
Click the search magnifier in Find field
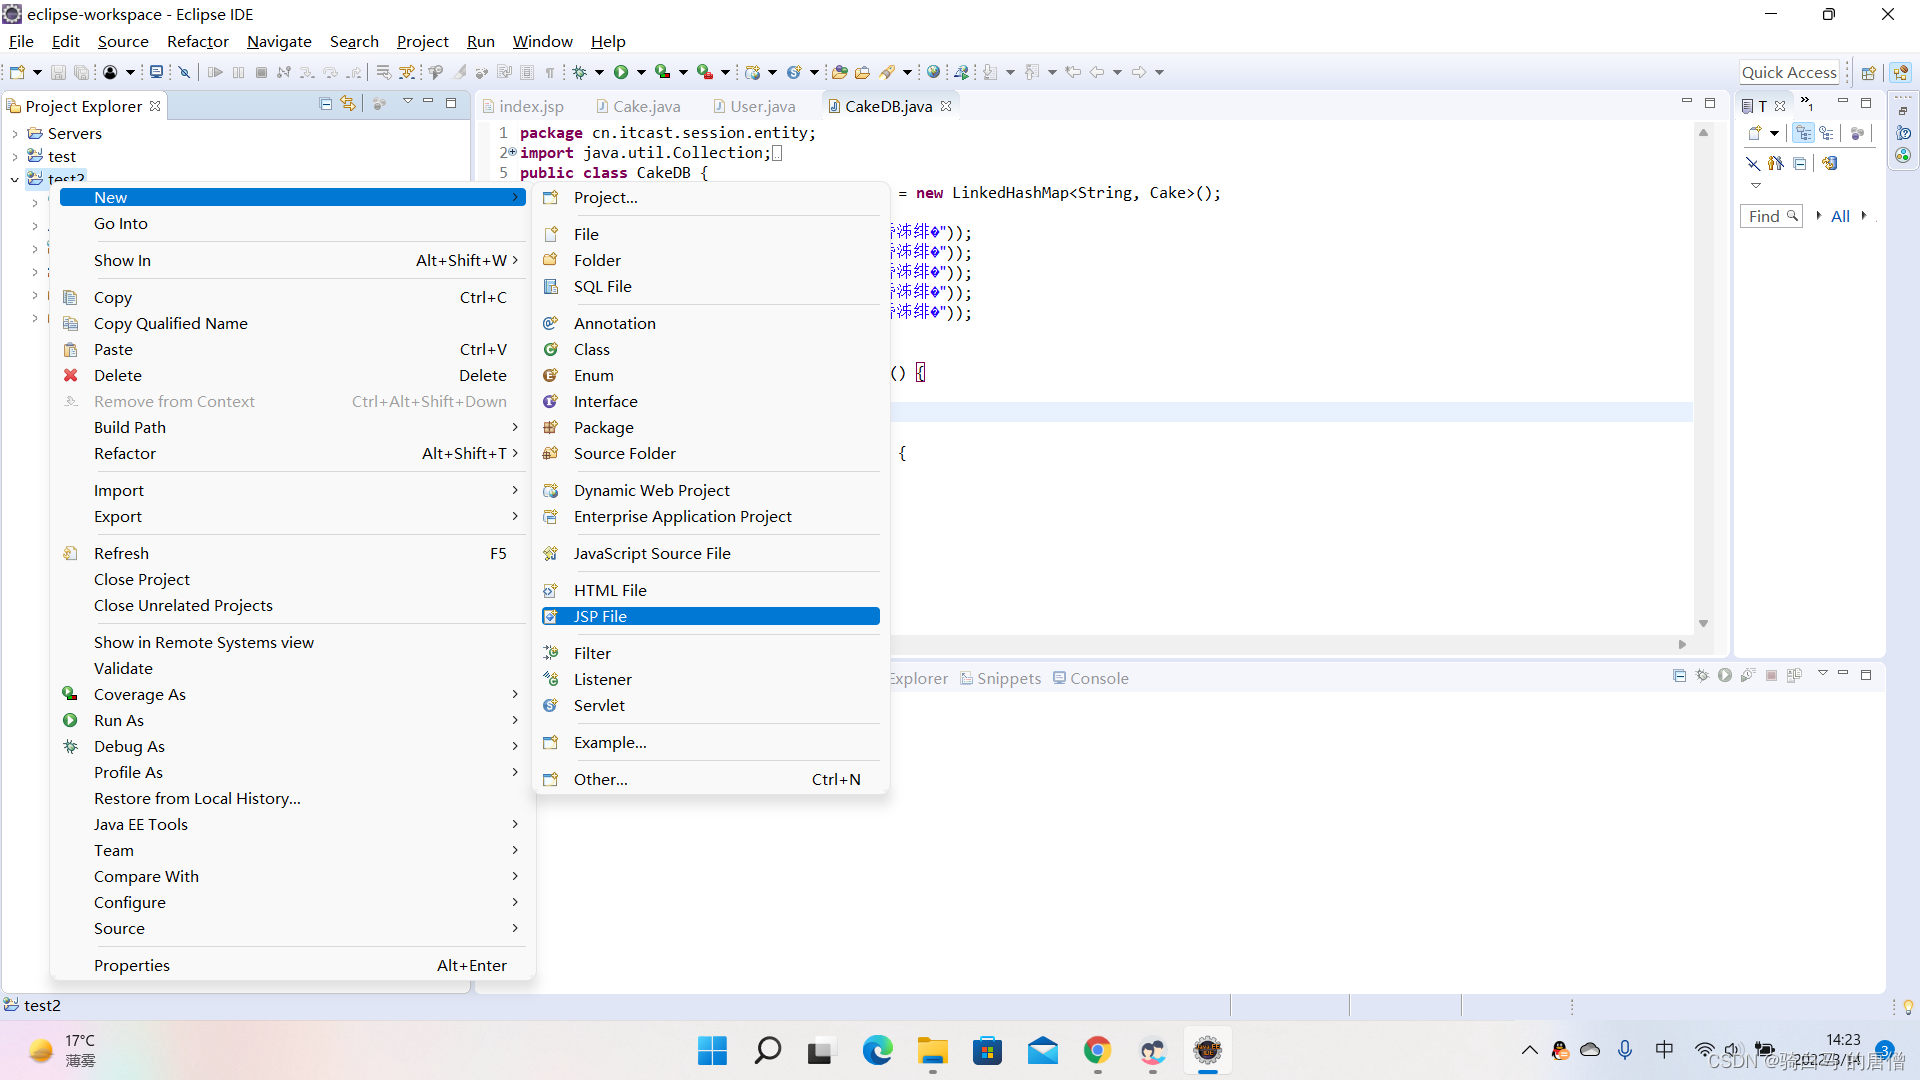[x=1792, y=216]
